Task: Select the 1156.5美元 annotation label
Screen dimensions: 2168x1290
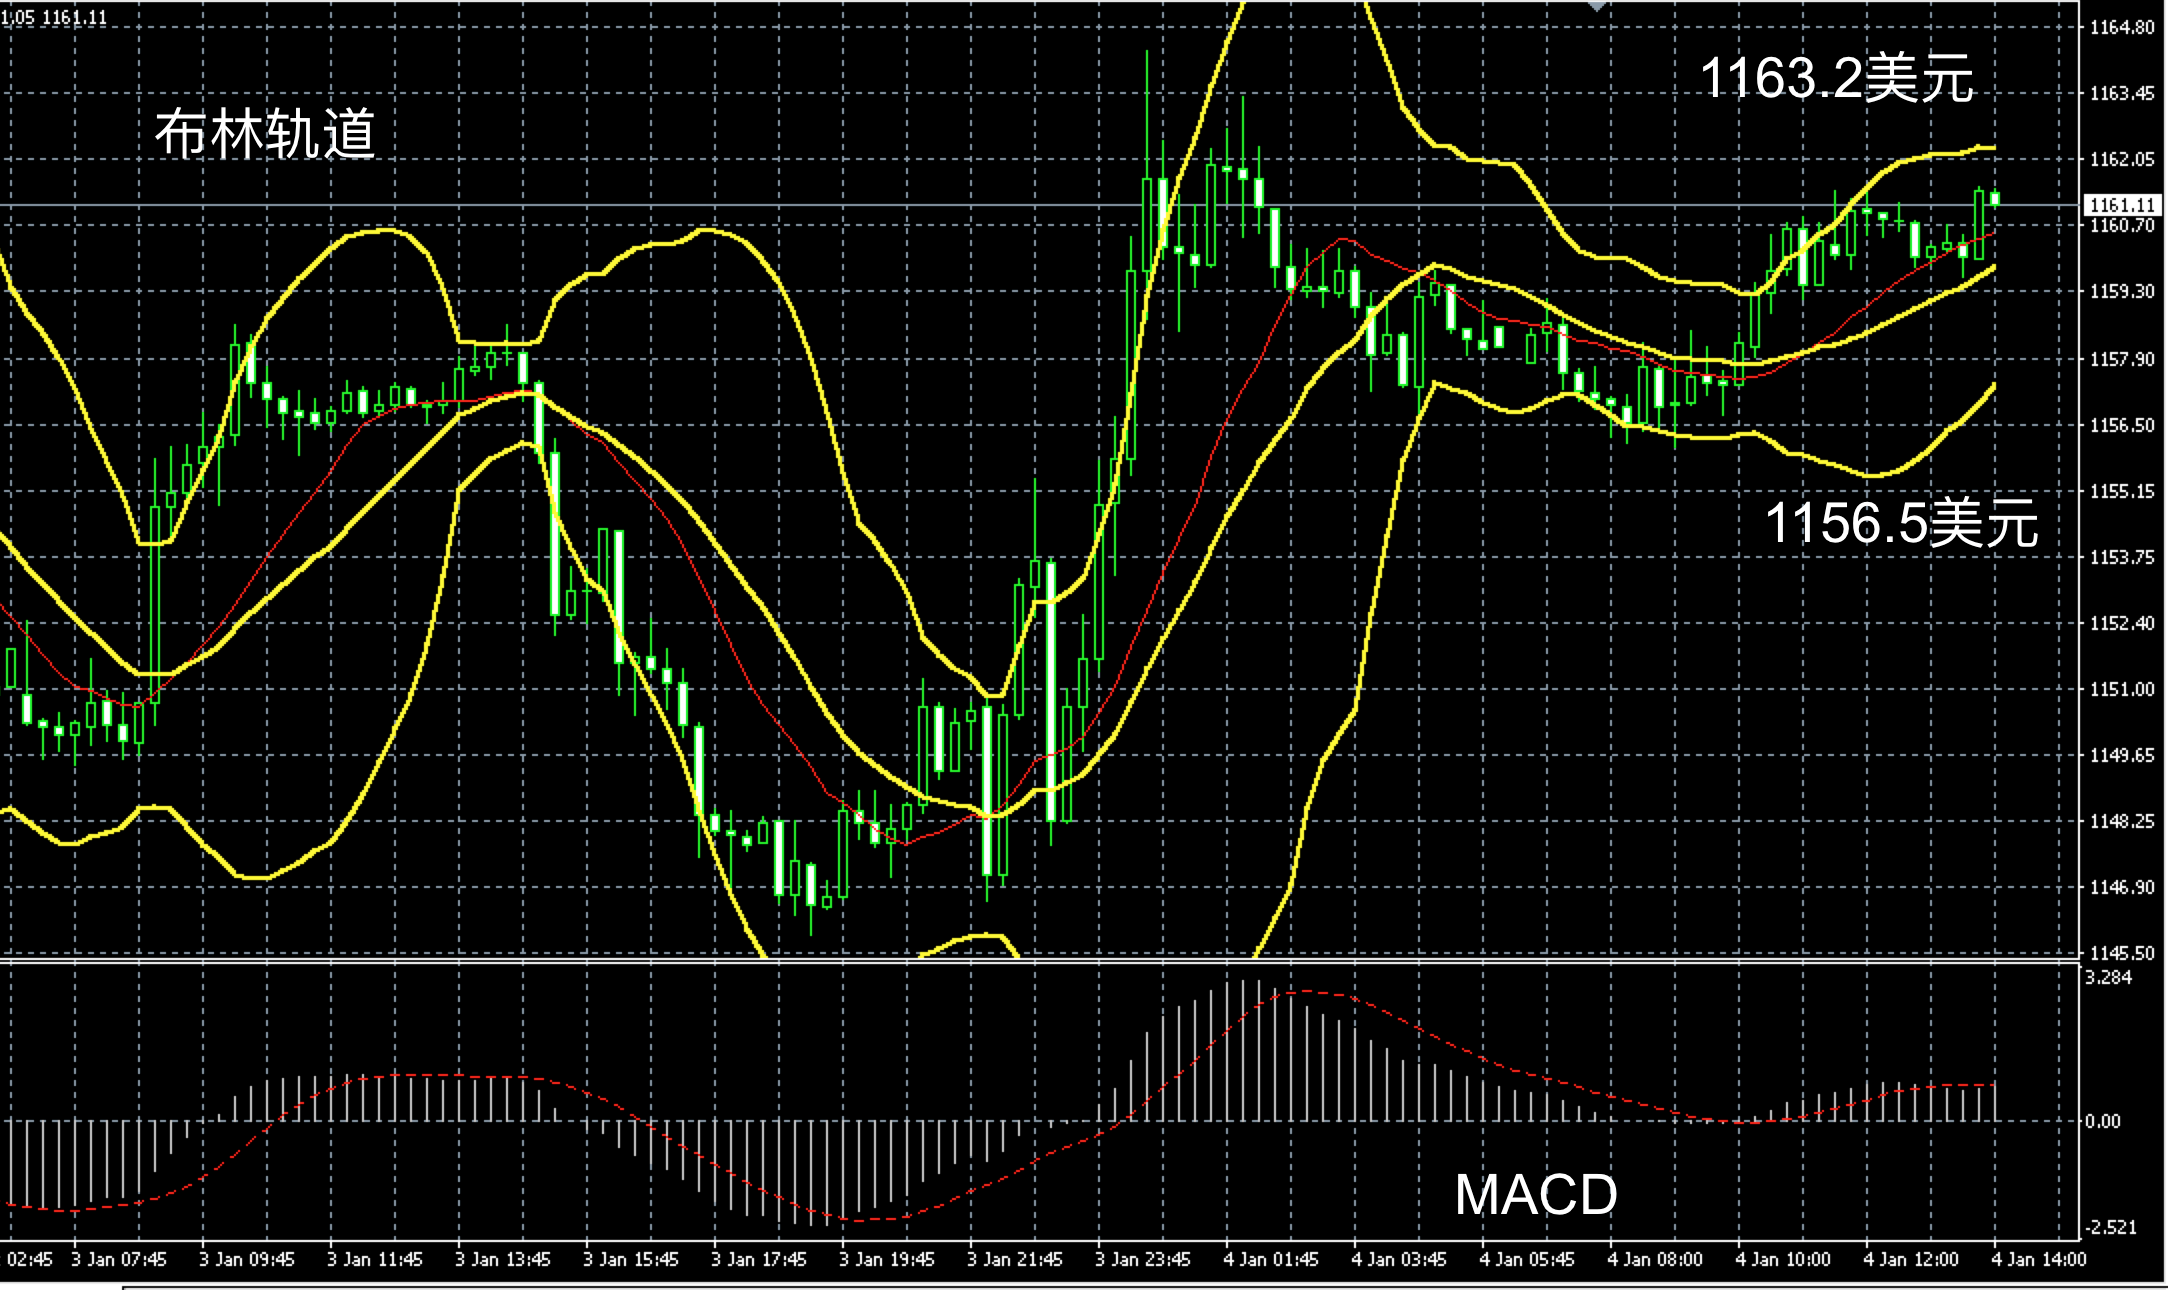Action: [1901, 522]
